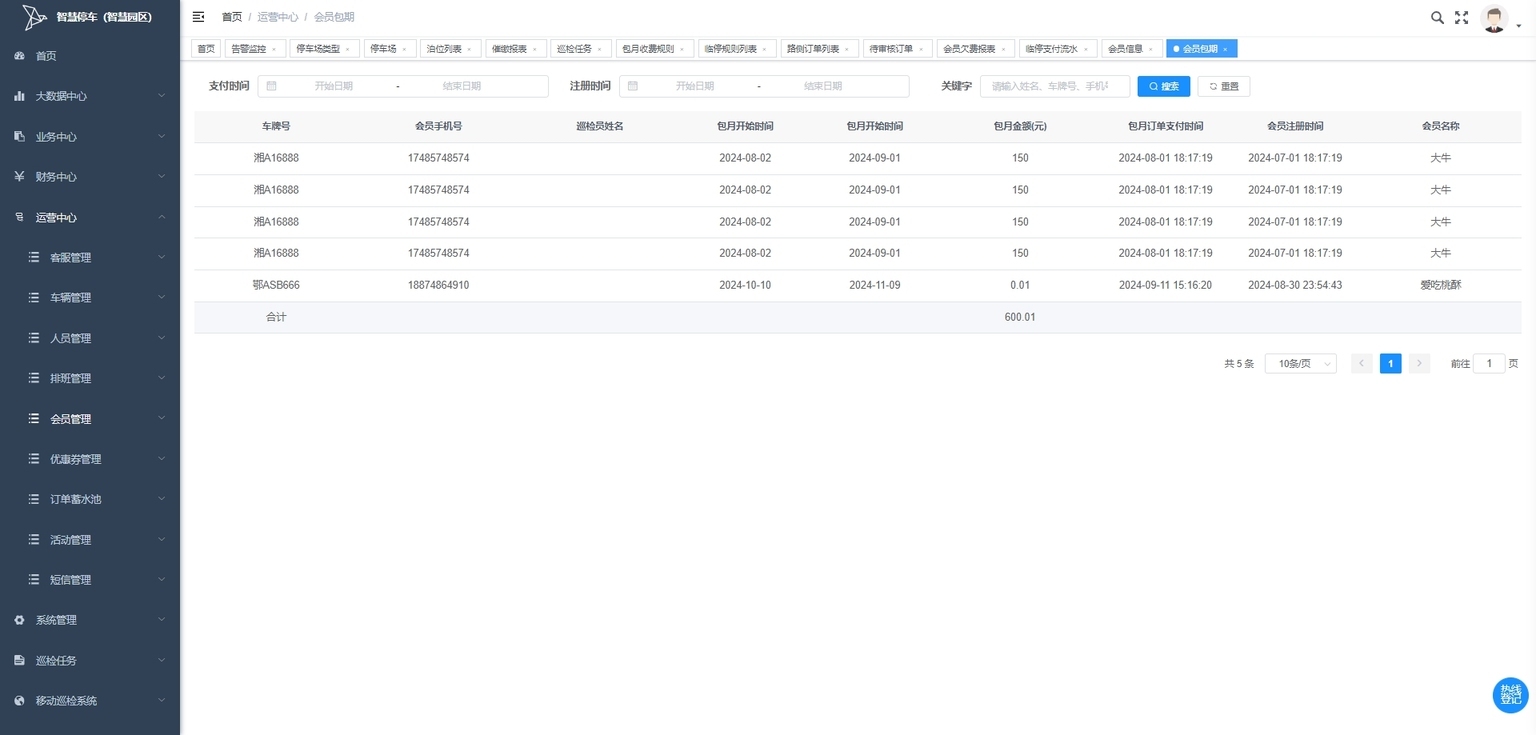Toggle fullscreen mode icon
Image resolution: width=1536 pixels, height=735 pixels.
click(x=1462, y=17)
